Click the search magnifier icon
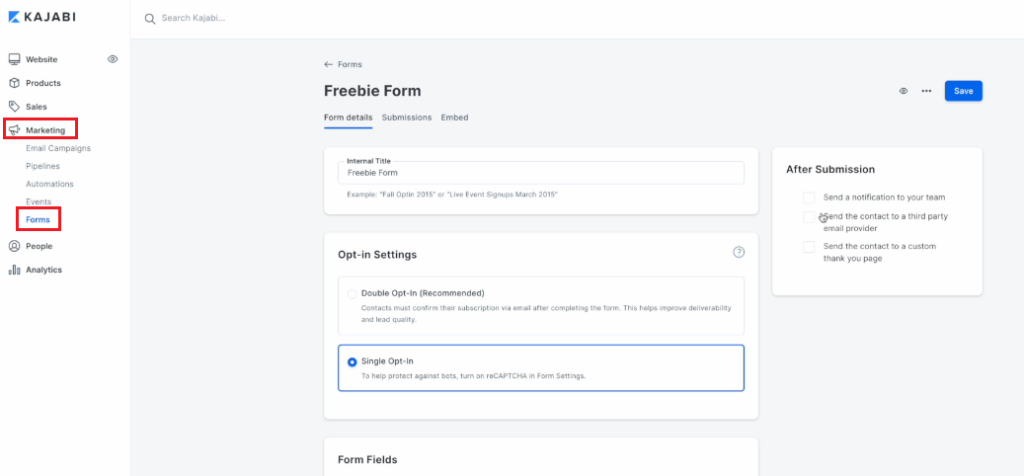The image size is (1024, 476). [x=150, y=19]
